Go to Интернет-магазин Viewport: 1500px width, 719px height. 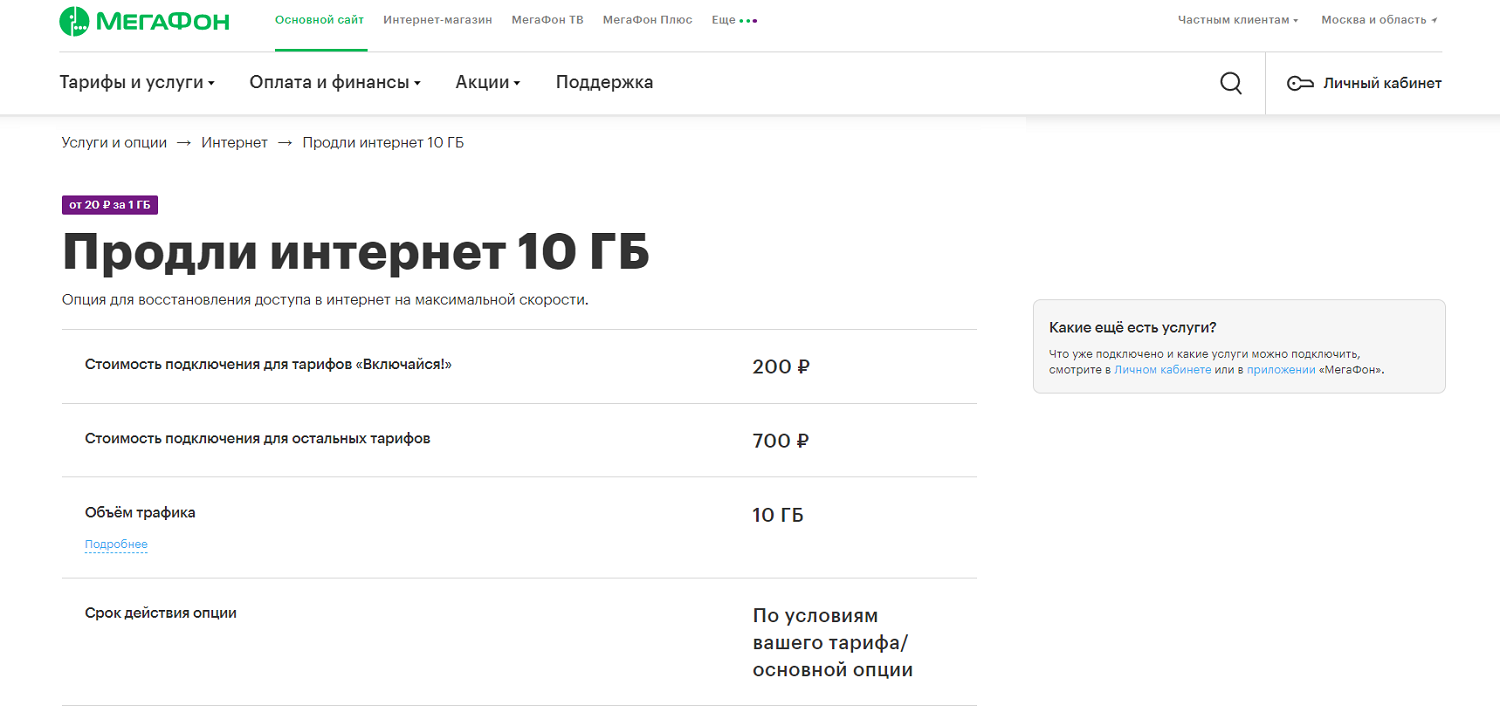click(438, 20)
